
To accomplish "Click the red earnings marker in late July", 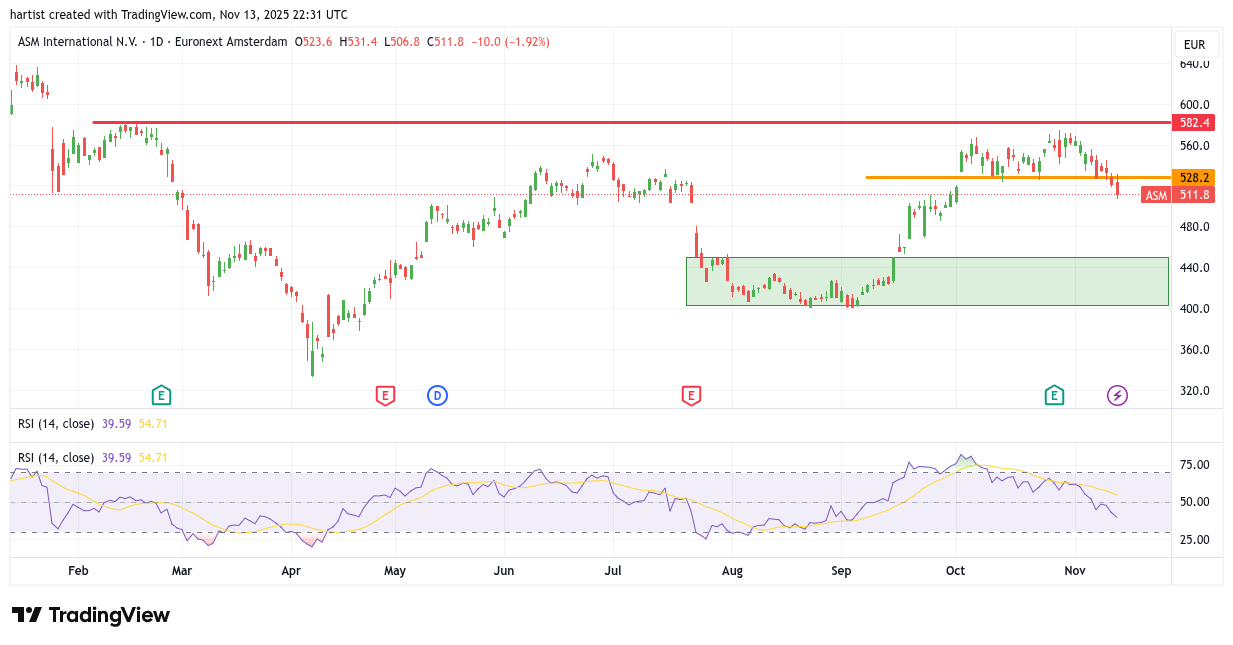I will 691,395.
